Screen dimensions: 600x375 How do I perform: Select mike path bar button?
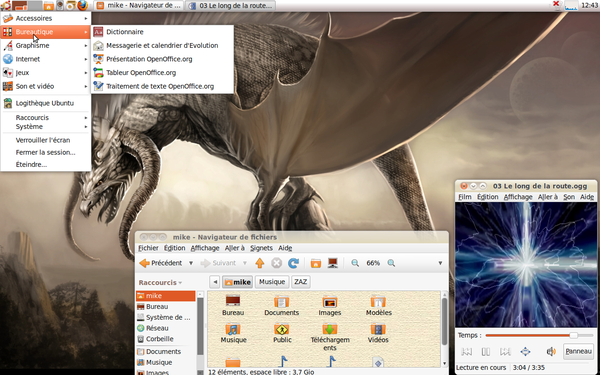point(238,282)
